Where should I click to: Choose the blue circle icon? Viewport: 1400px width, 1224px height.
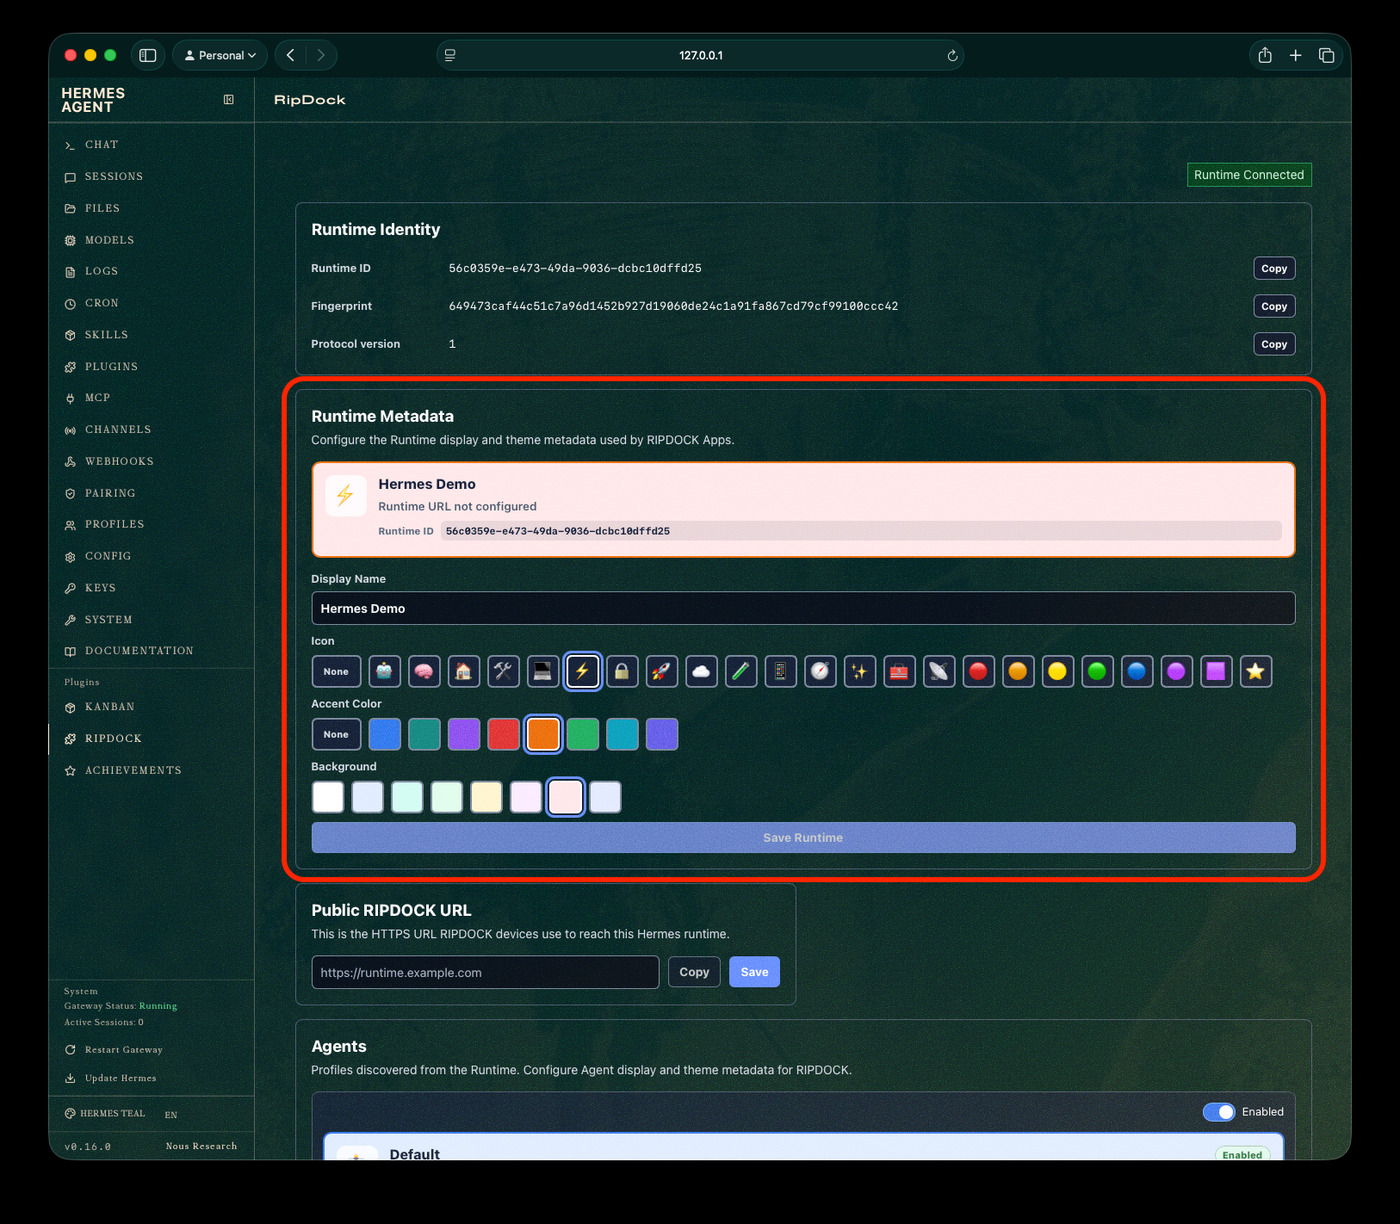[1137, 672]
